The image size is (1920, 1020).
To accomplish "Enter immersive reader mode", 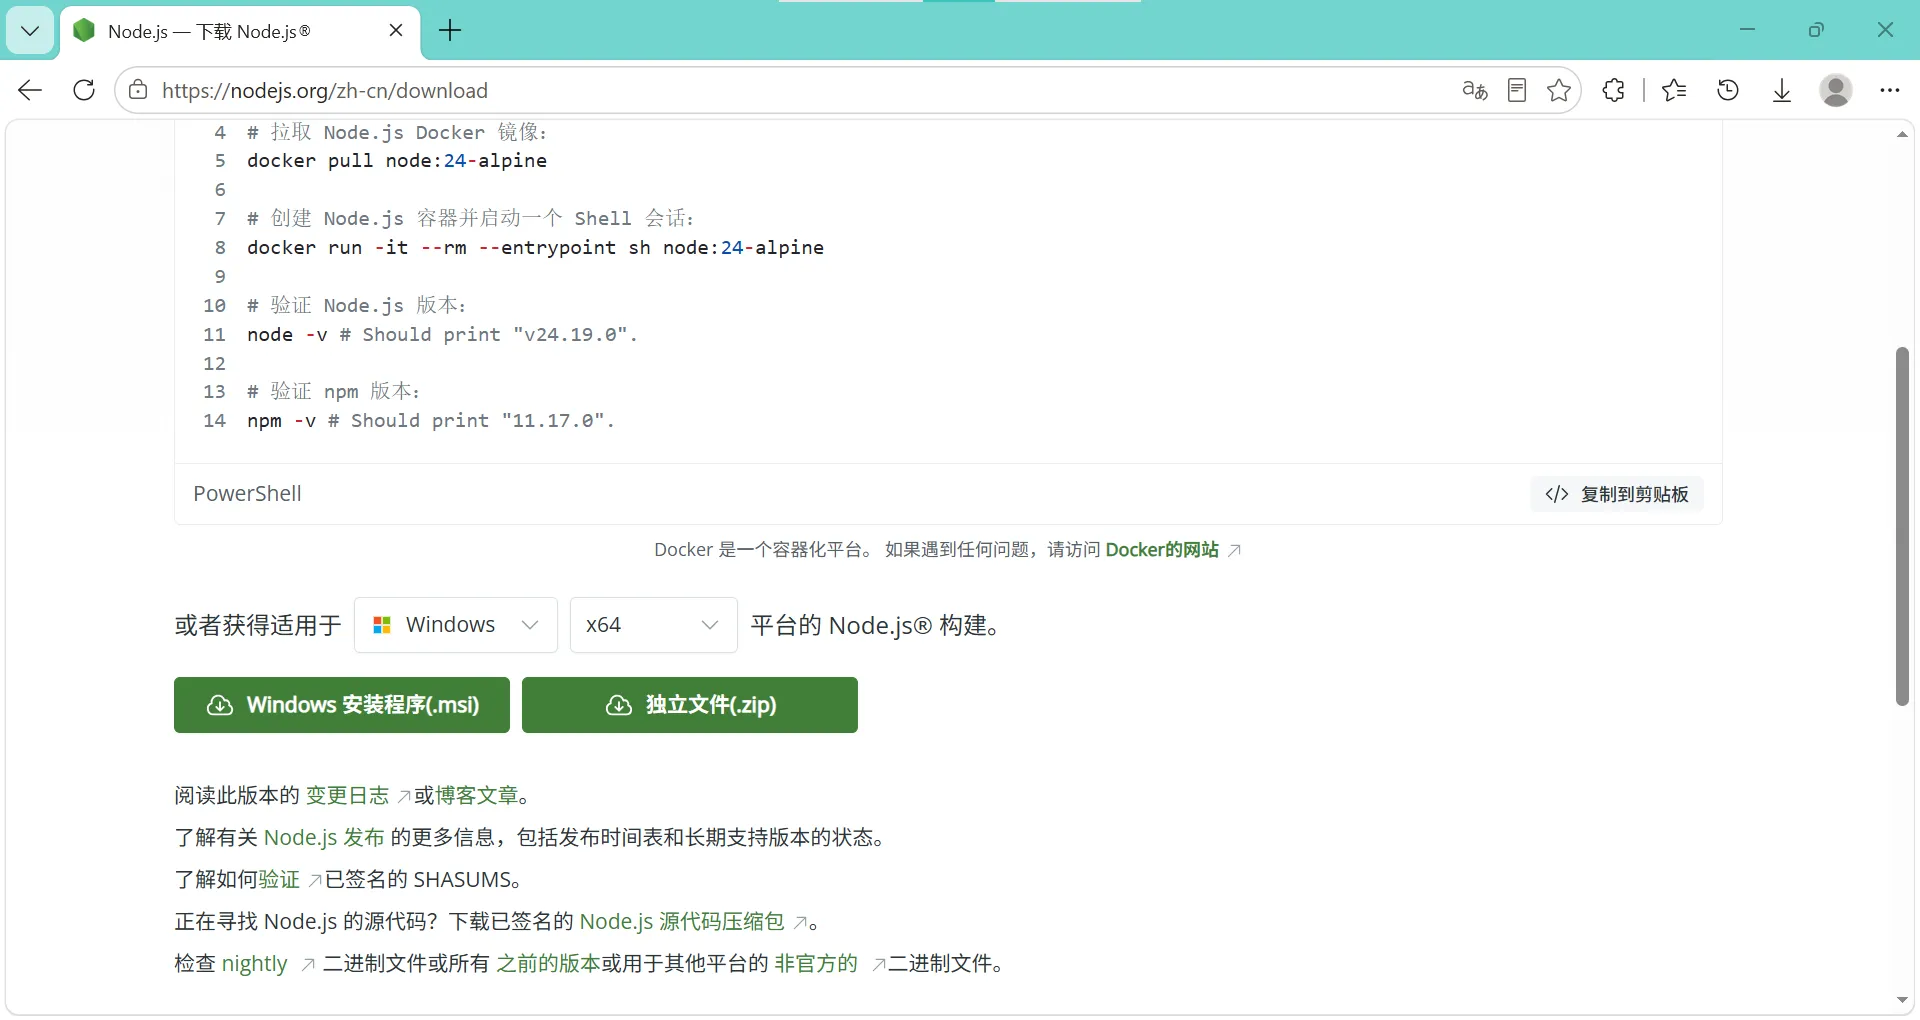I will tap(1517, 90).
